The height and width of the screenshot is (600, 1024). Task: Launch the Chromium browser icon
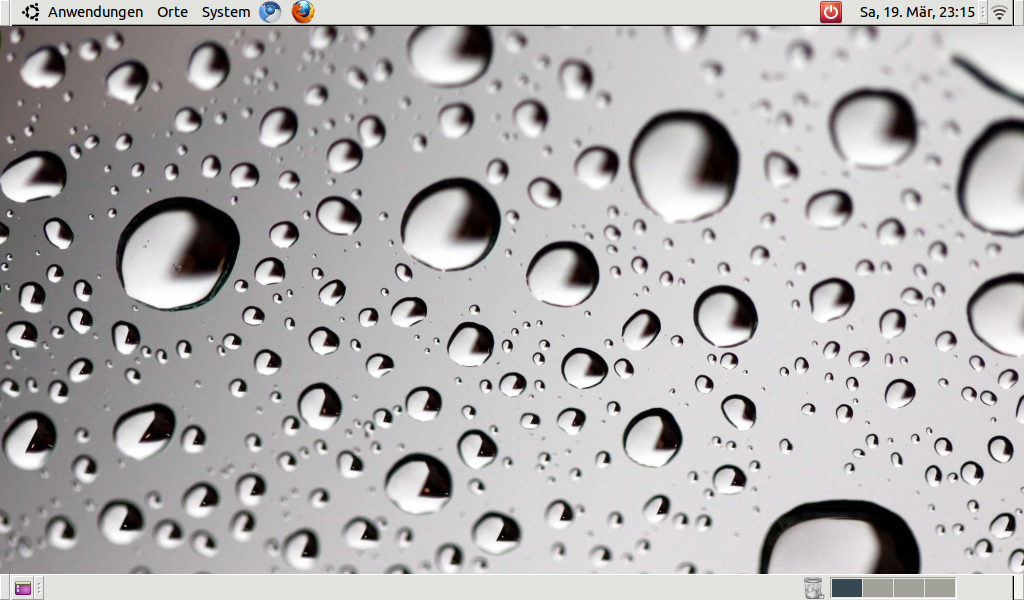click(270, 12)
